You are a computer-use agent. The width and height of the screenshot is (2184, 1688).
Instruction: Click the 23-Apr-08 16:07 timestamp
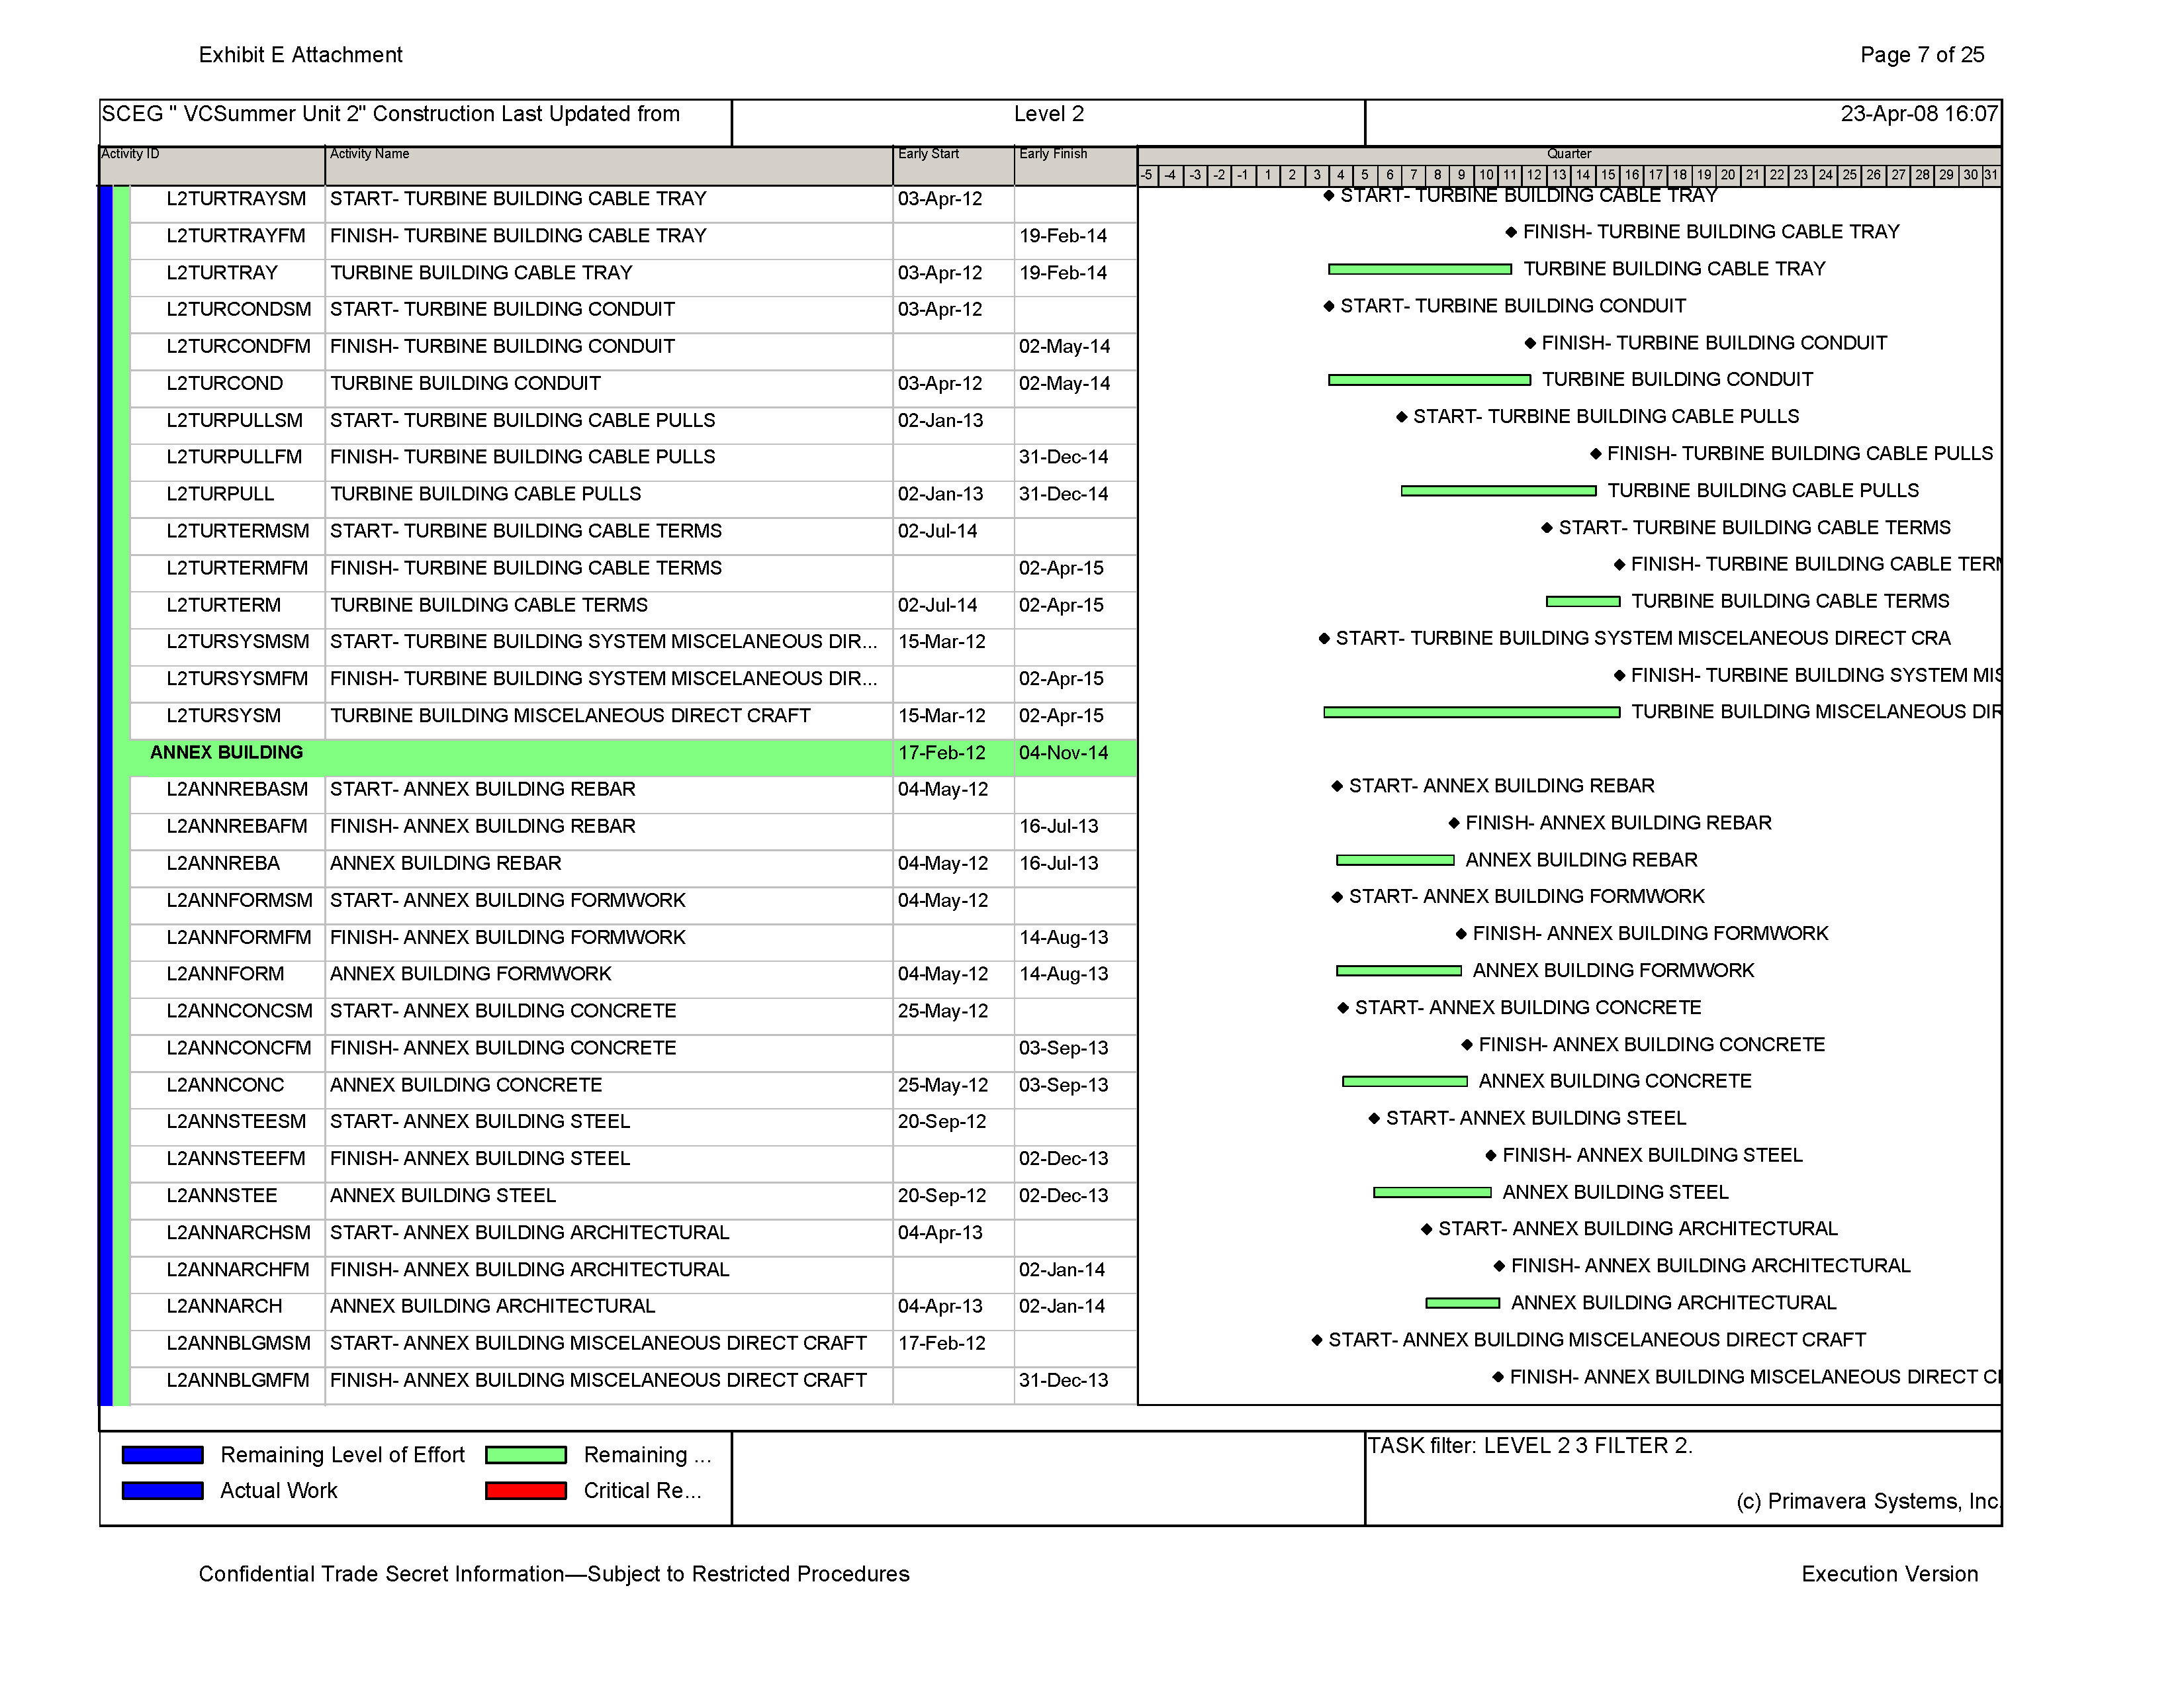[1919, 114]
